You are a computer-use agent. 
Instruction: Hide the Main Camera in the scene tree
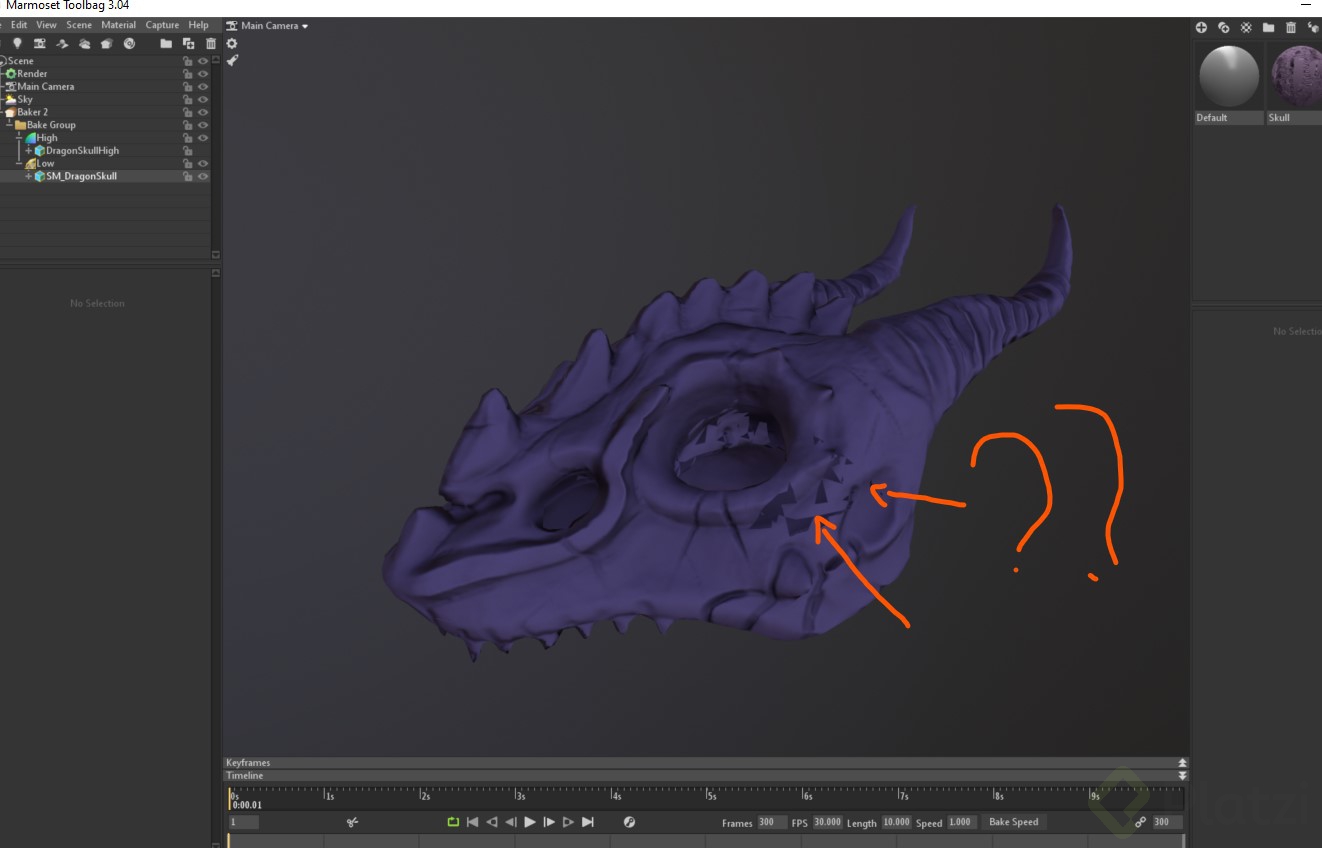pos(203,87)
